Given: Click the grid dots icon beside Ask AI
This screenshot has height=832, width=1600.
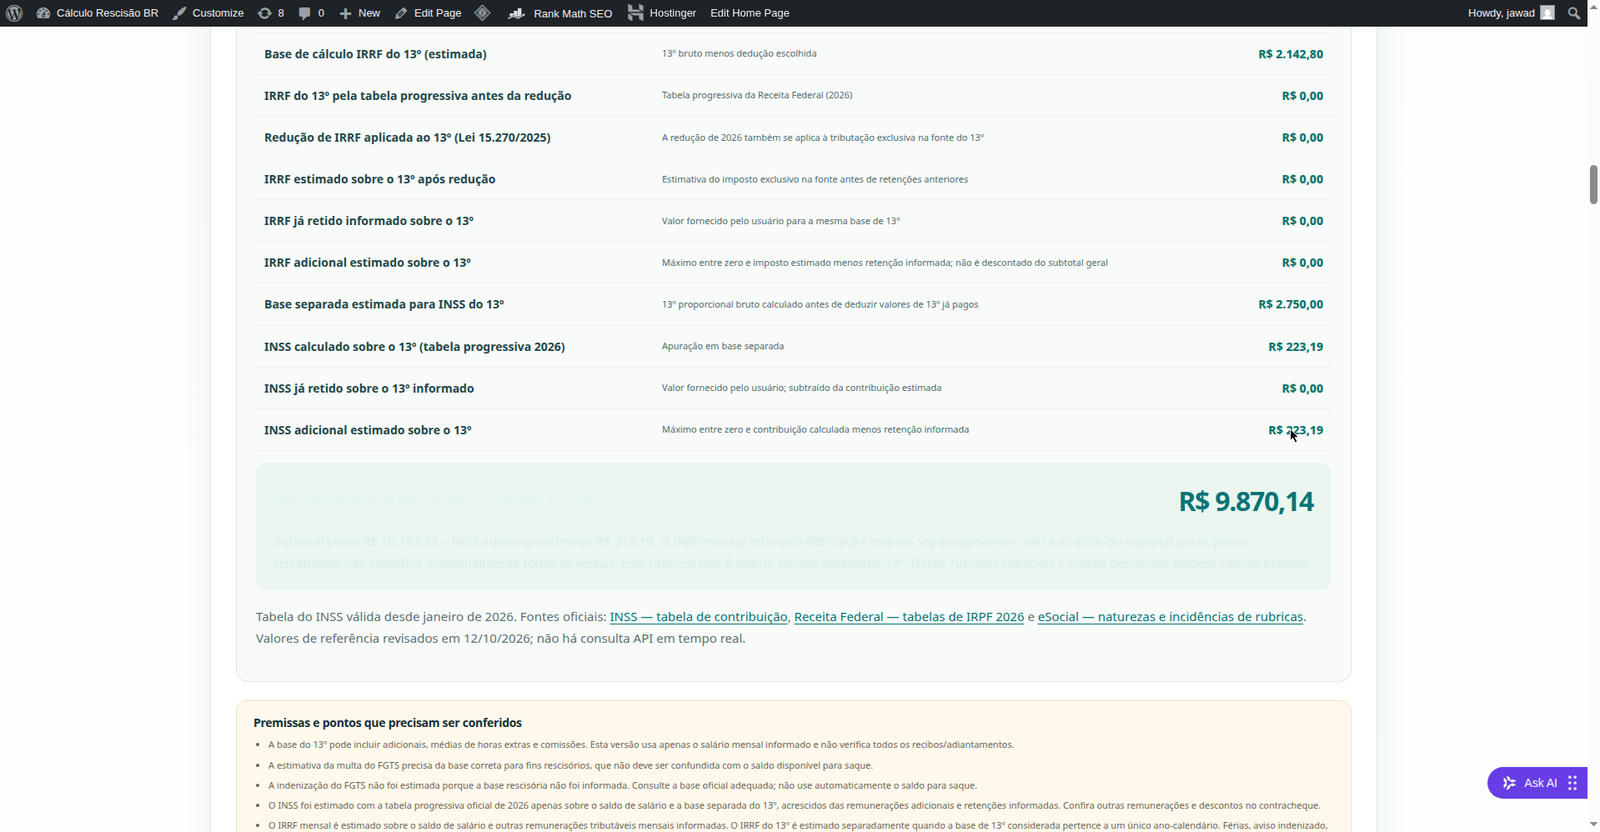Looking at the screenshot, I should pyautogui.click(x=1573, y=783).
